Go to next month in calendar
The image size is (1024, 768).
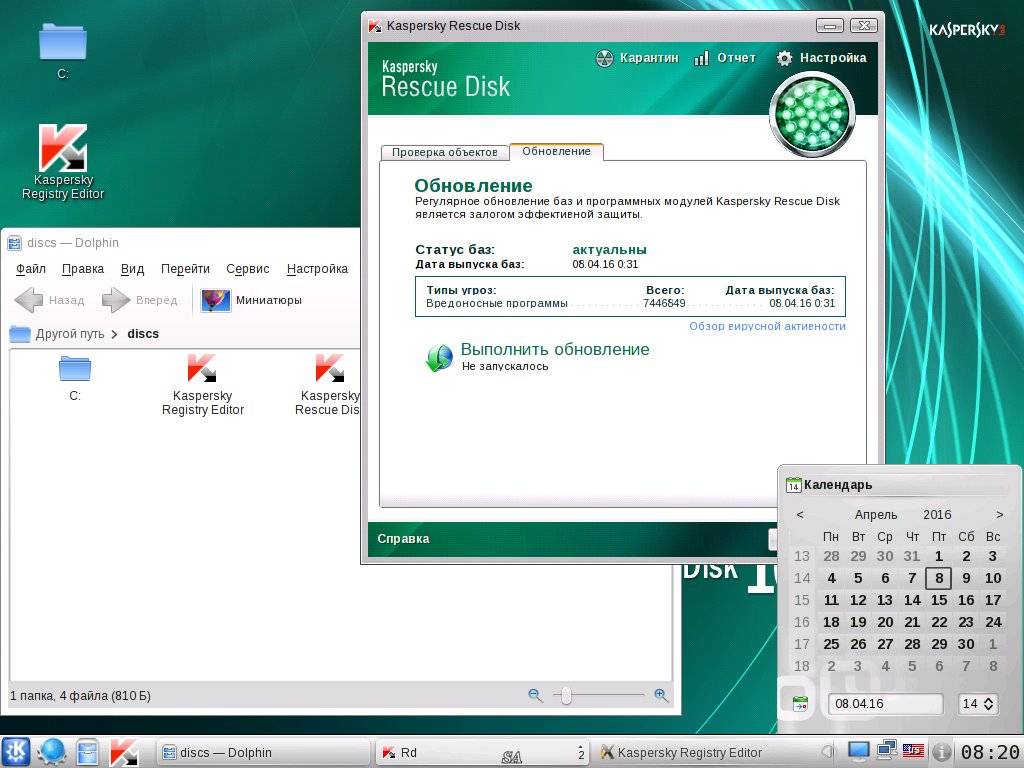click(x=1000, y=515)
